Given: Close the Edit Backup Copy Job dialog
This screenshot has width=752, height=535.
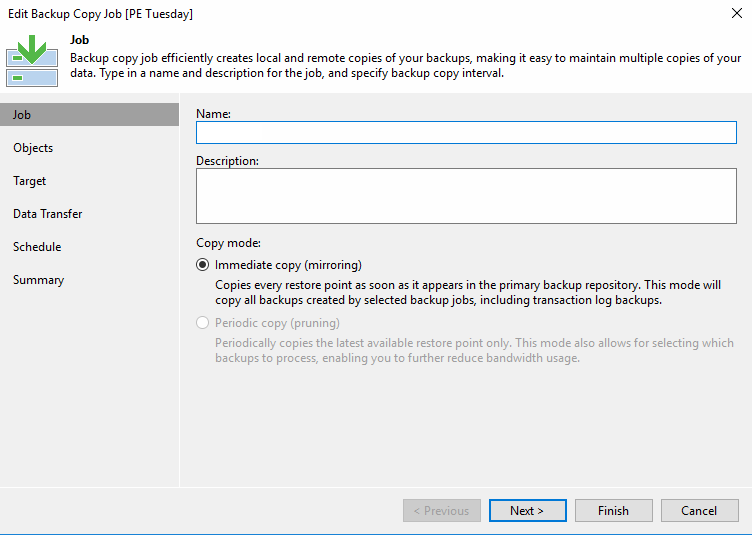Looking at the screenshot, I should (737, 13).
